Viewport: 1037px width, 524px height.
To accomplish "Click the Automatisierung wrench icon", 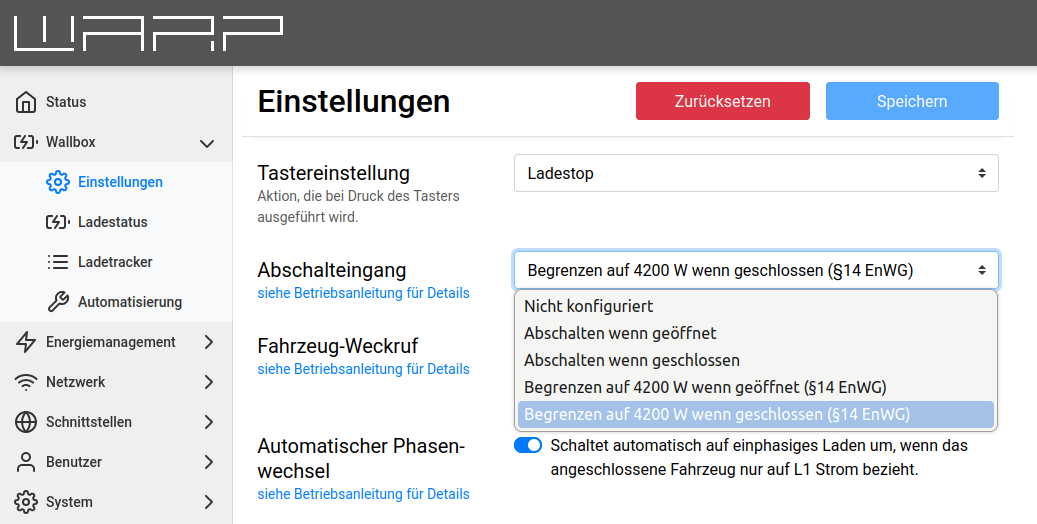I will (x=58, y=302).
